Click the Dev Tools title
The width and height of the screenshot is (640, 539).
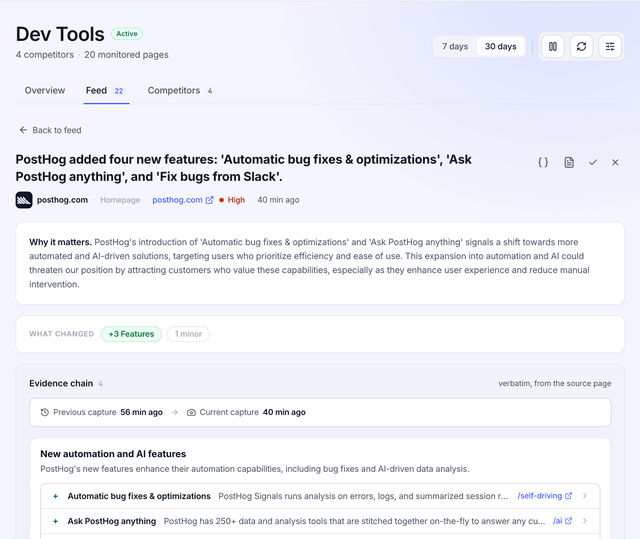[60, 34]
